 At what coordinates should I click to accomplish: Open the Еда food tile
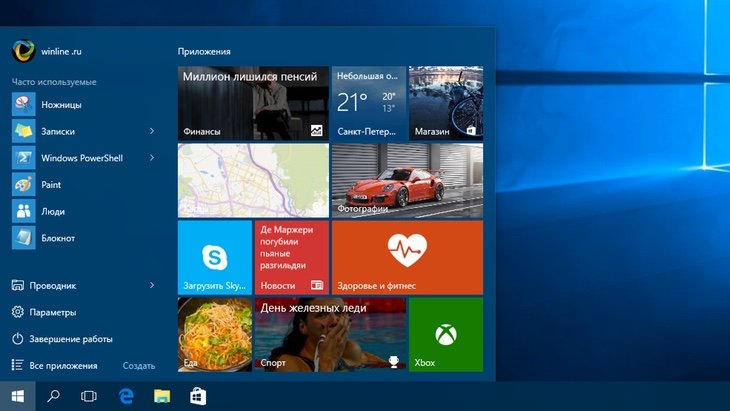(x=215, y=335)
